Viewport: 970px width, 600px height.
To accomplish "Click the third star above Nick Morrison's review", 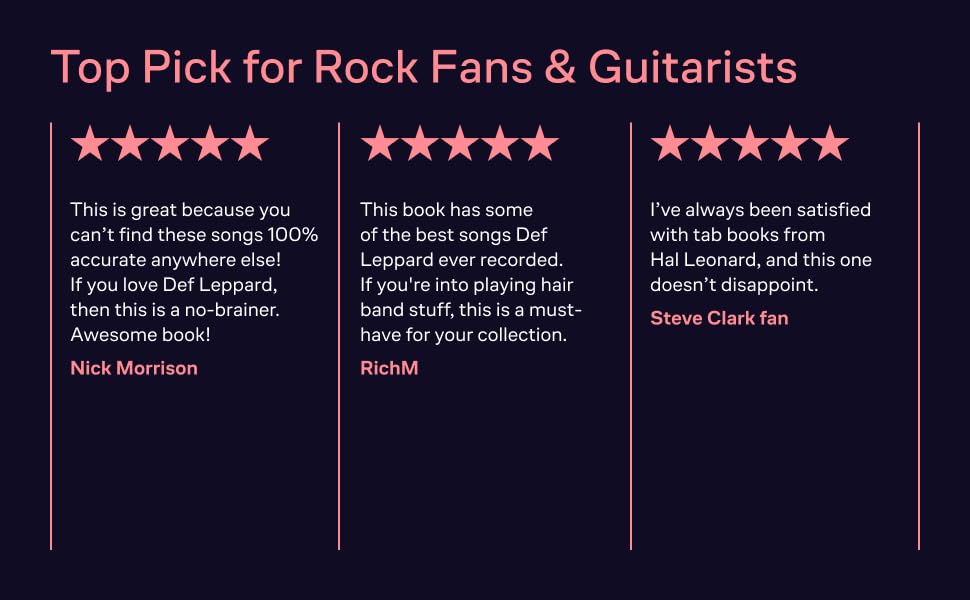I will click(170, 144).
